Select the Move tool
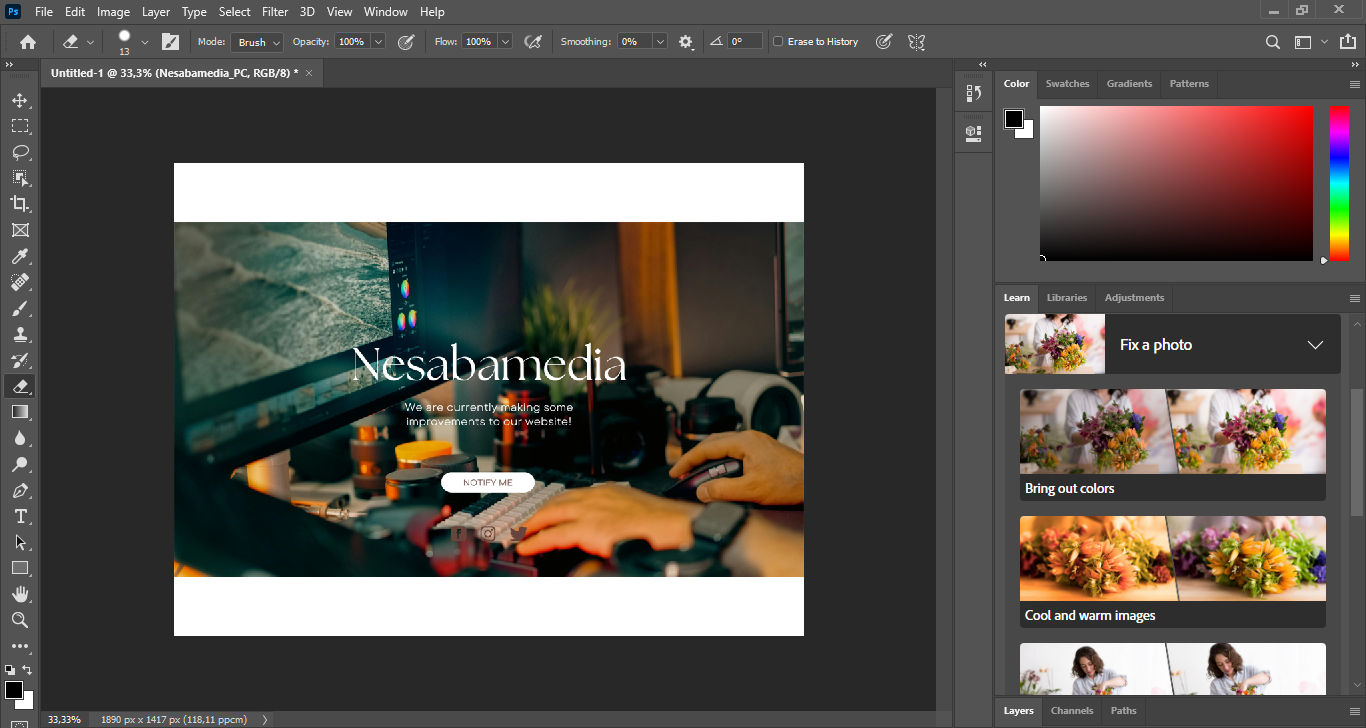This screenshot has height=728, width=1366. coord(20,101)
